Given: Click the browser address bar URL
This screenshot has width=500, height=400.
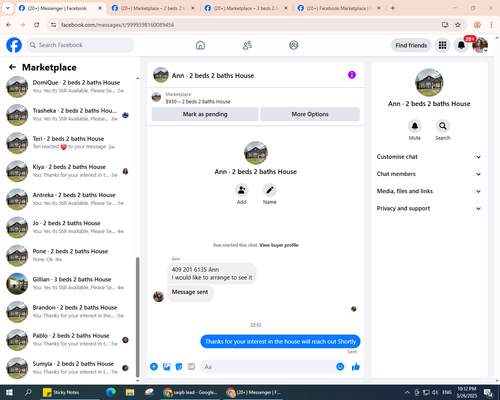Looking at the screenshot, I should [x=117, y=25].
